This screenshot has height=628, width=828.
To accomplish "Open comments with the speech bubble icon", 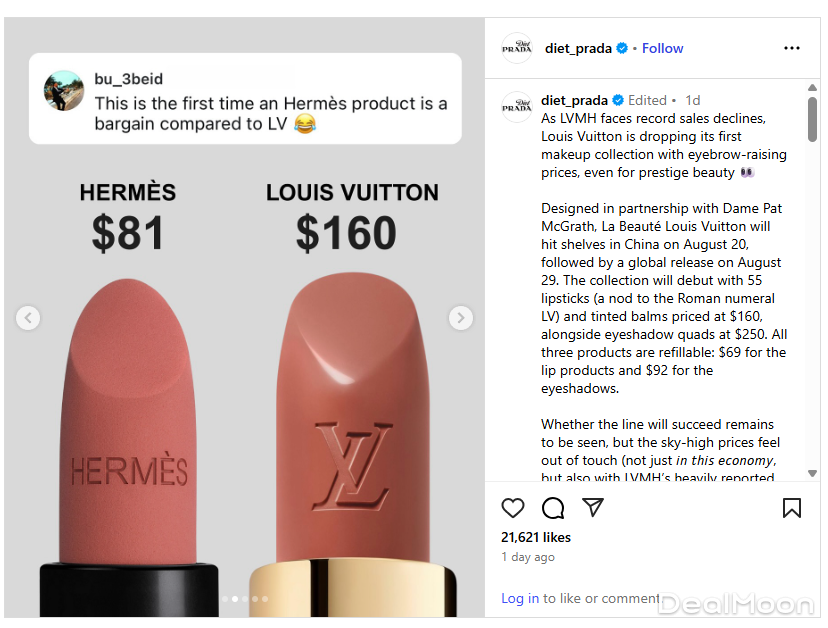I will click(x=553, y=508).
